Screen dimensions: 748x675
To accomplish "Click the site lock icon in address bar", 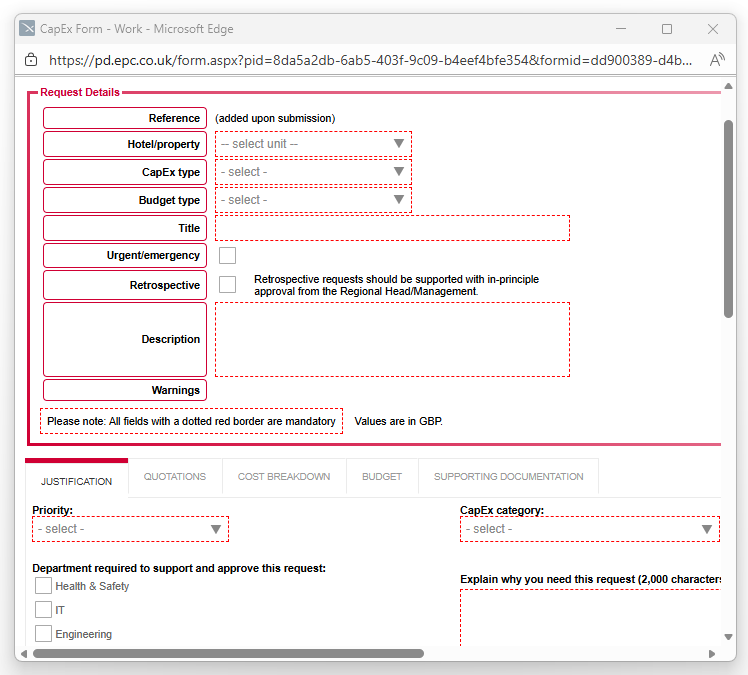I will [x=30, y=60].
